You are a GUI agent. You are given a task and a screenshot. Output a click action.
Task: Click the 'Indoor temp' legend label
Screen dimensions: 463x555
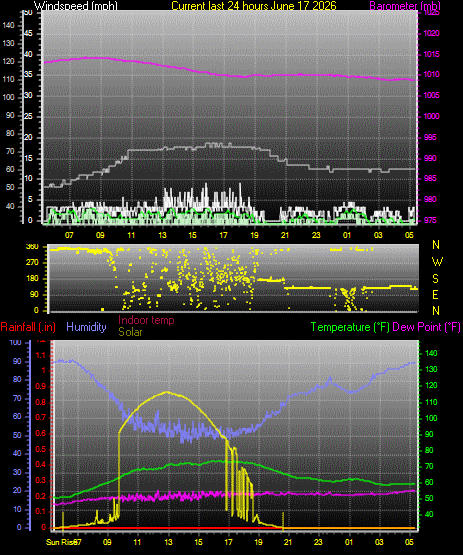(146, 320)
